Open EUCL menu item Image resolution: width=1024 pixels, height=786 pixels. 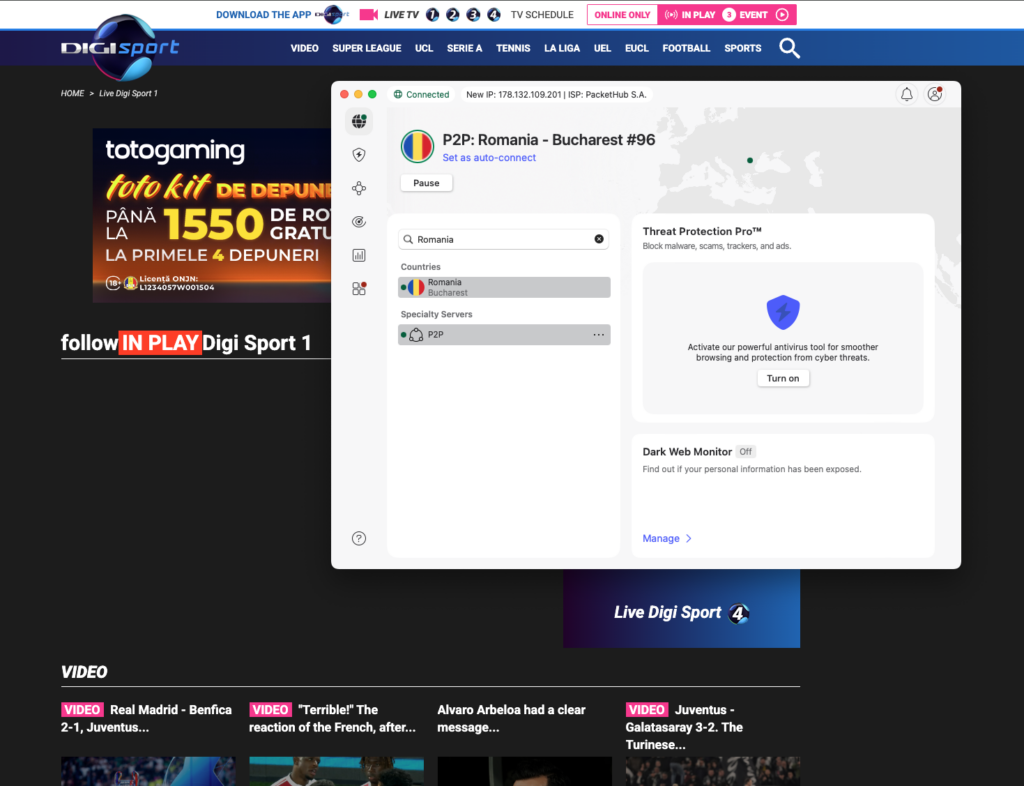click(x=637, y=48)
